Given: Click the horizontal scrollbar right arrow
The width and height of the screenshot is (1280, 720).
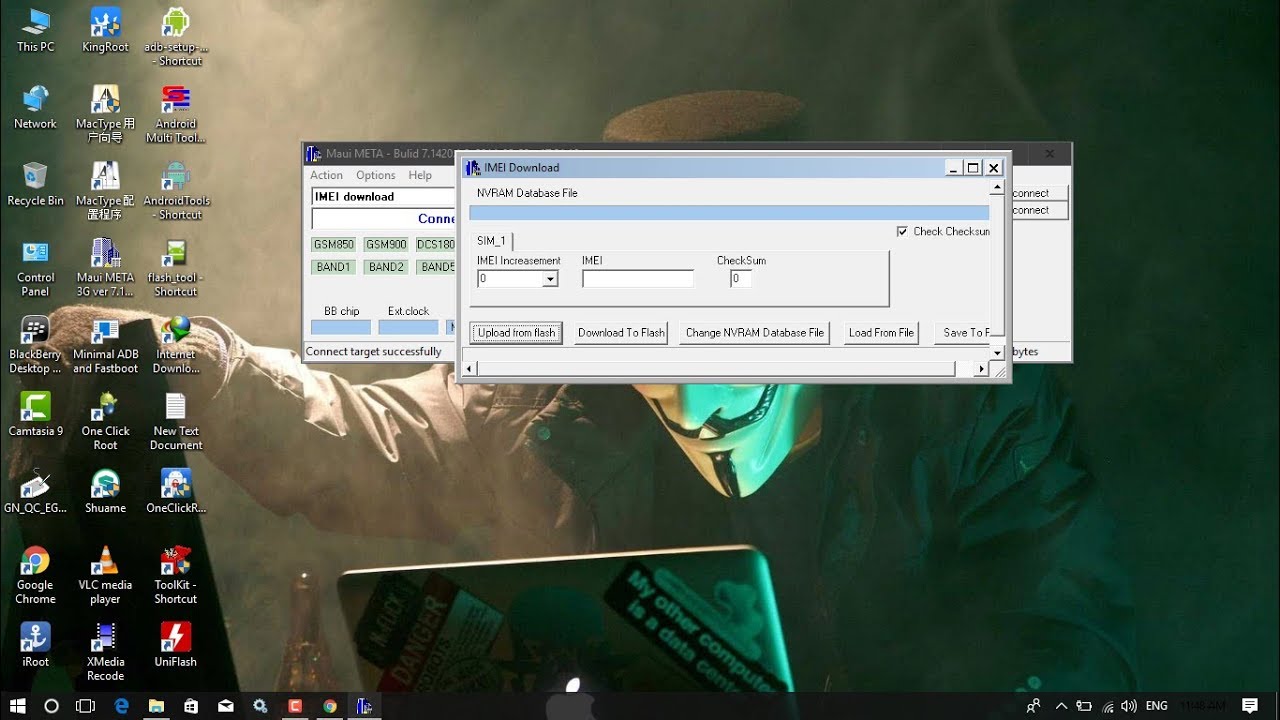Looking at the screenshot, I should tap(982, 369).
